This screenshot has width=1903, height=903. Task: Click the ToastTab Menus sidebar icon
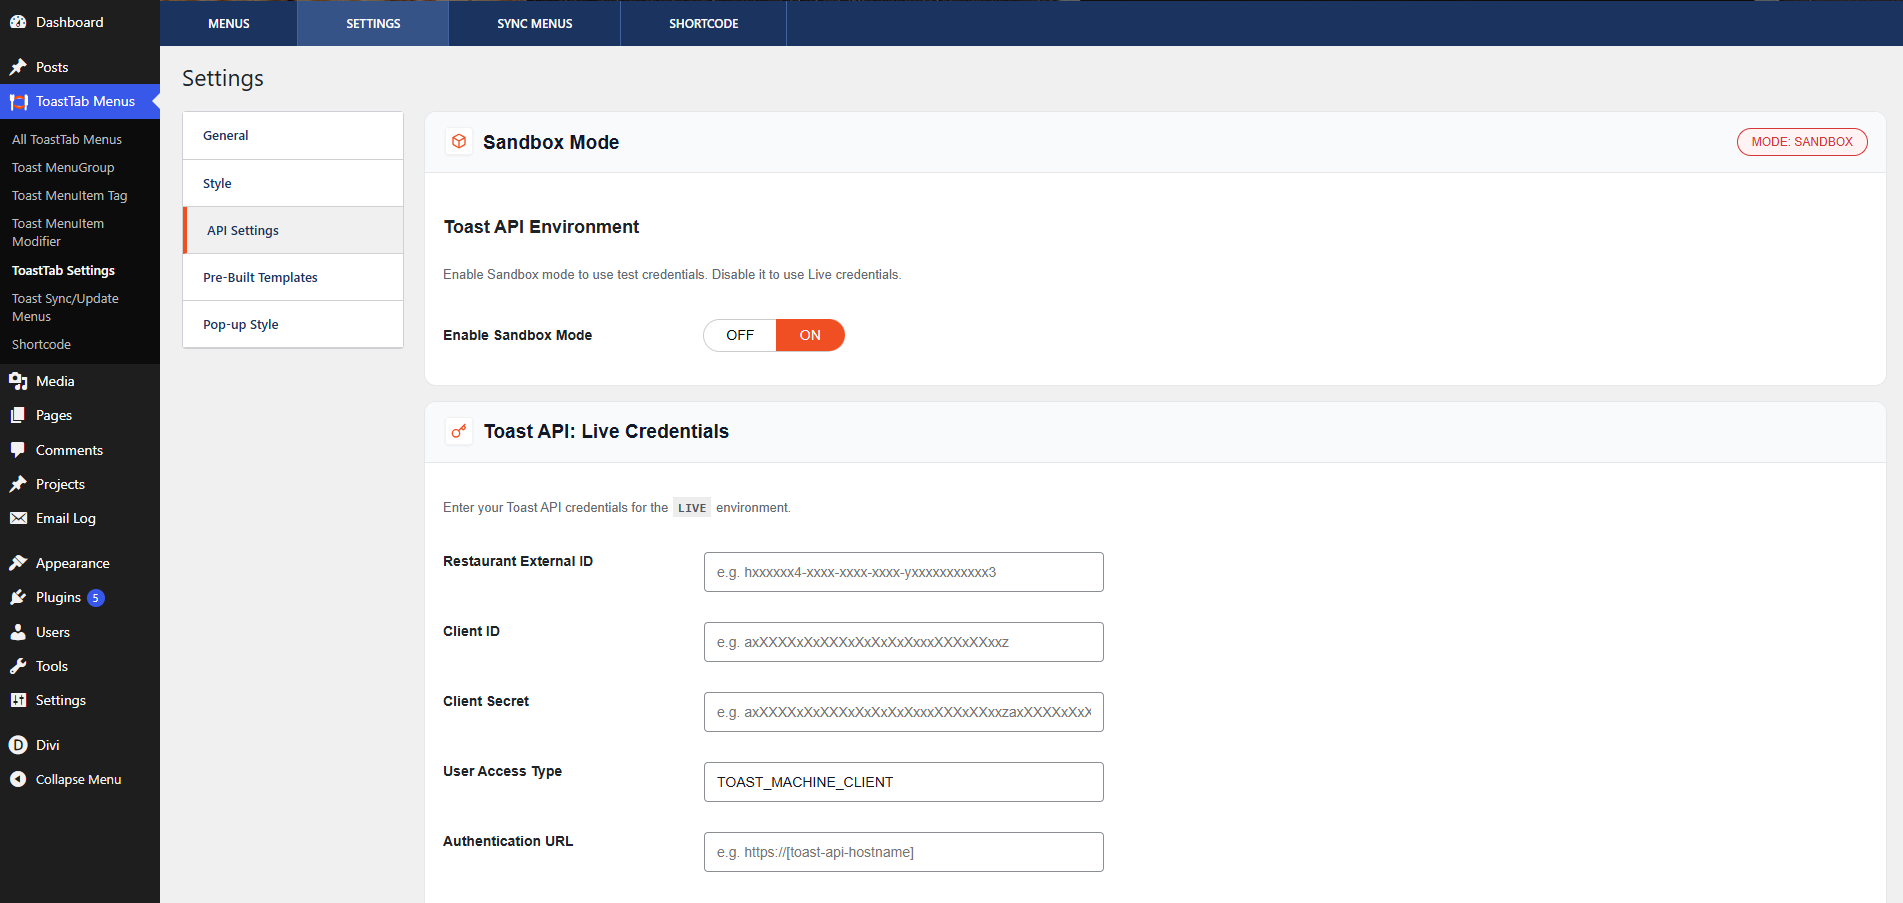[x=18, y=101]
